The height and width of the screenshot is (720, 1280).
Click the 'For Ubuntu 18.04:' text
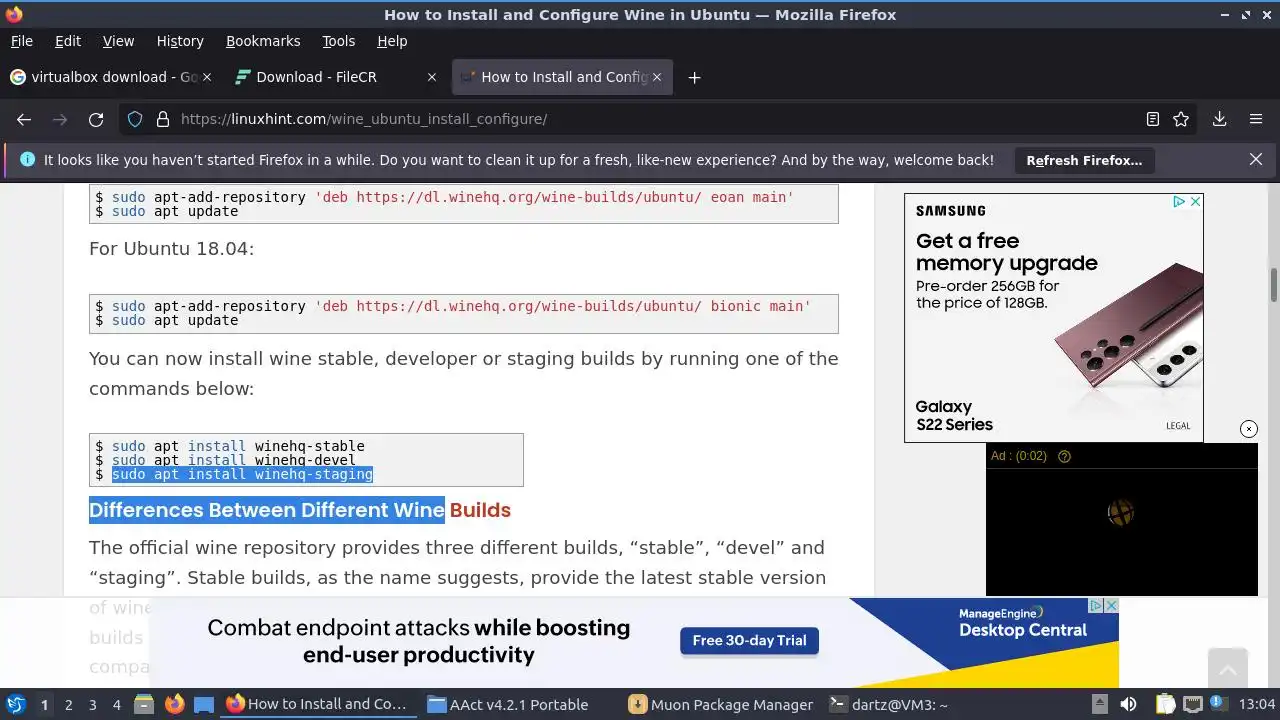click(x=171, y=248)
